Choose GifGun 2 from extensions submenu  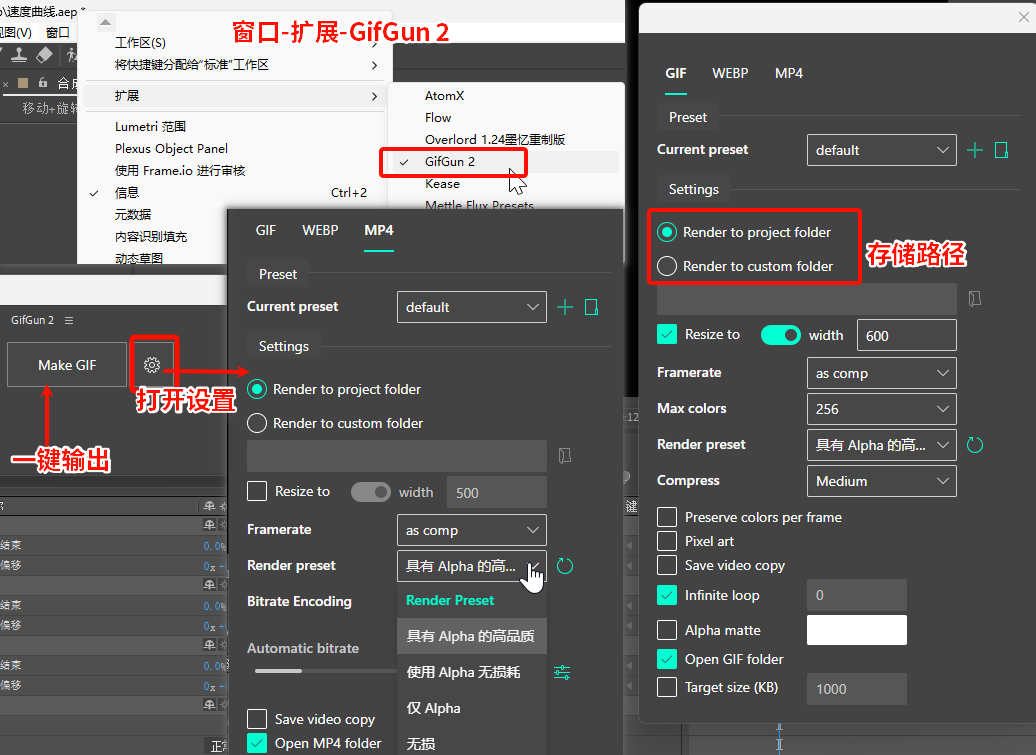coord(450,162)
